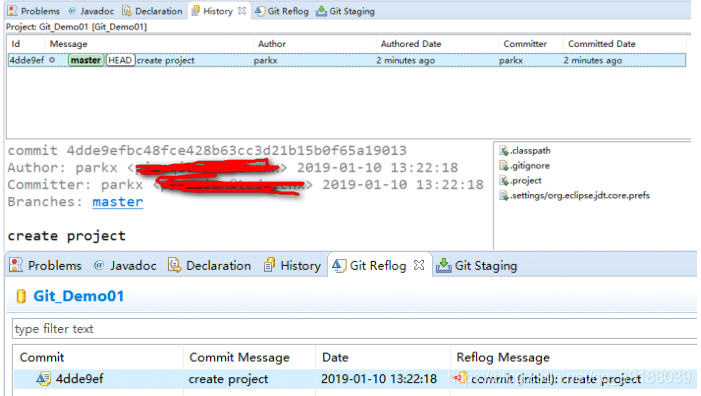Select .gitignore in changed files list
The height and width of the screenshot is (396, 701).
pos(530,165)
